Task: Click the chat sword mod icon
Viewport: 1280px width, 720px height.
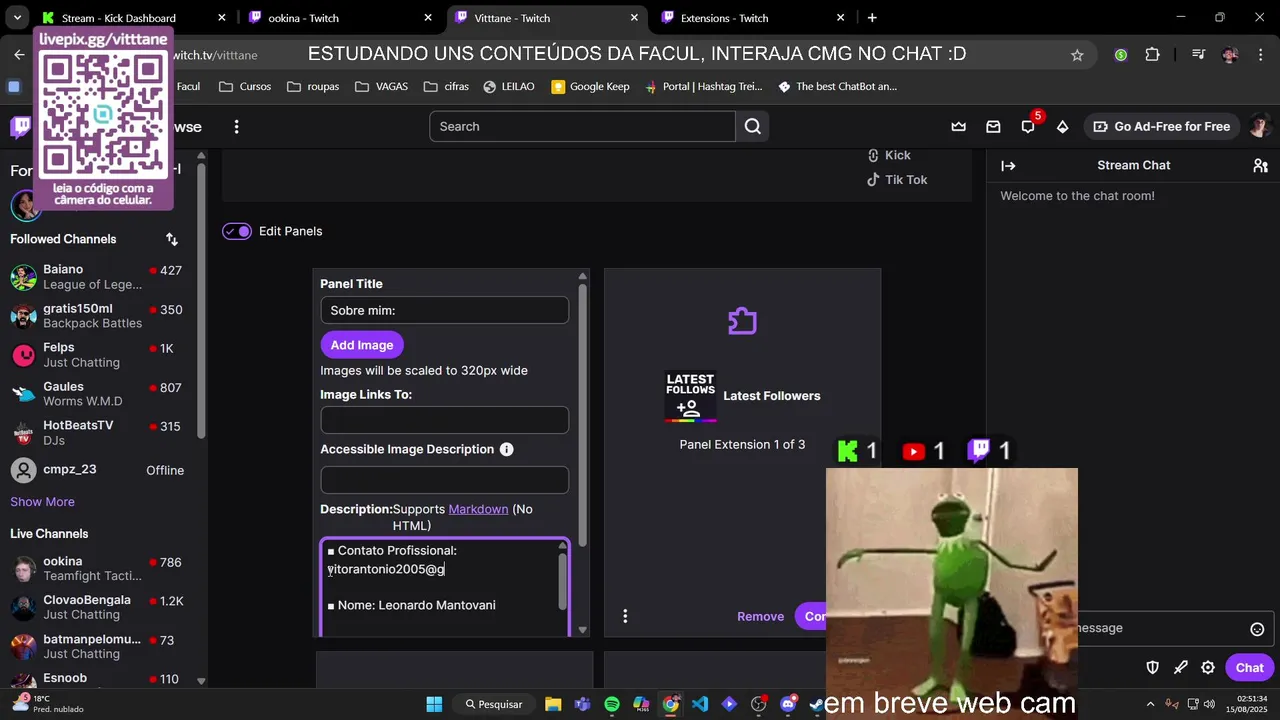Action: point(1180,668)
